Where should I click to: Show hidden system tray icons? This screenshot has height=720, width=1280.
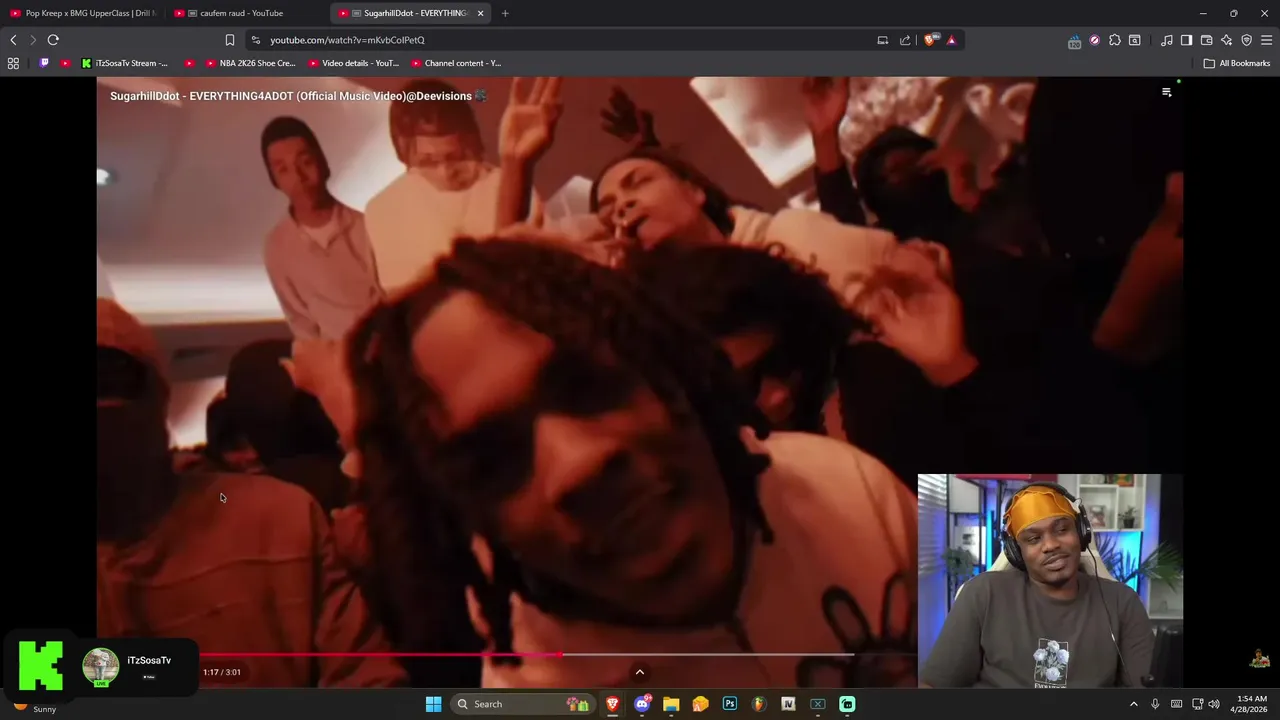pos(1133,704)
